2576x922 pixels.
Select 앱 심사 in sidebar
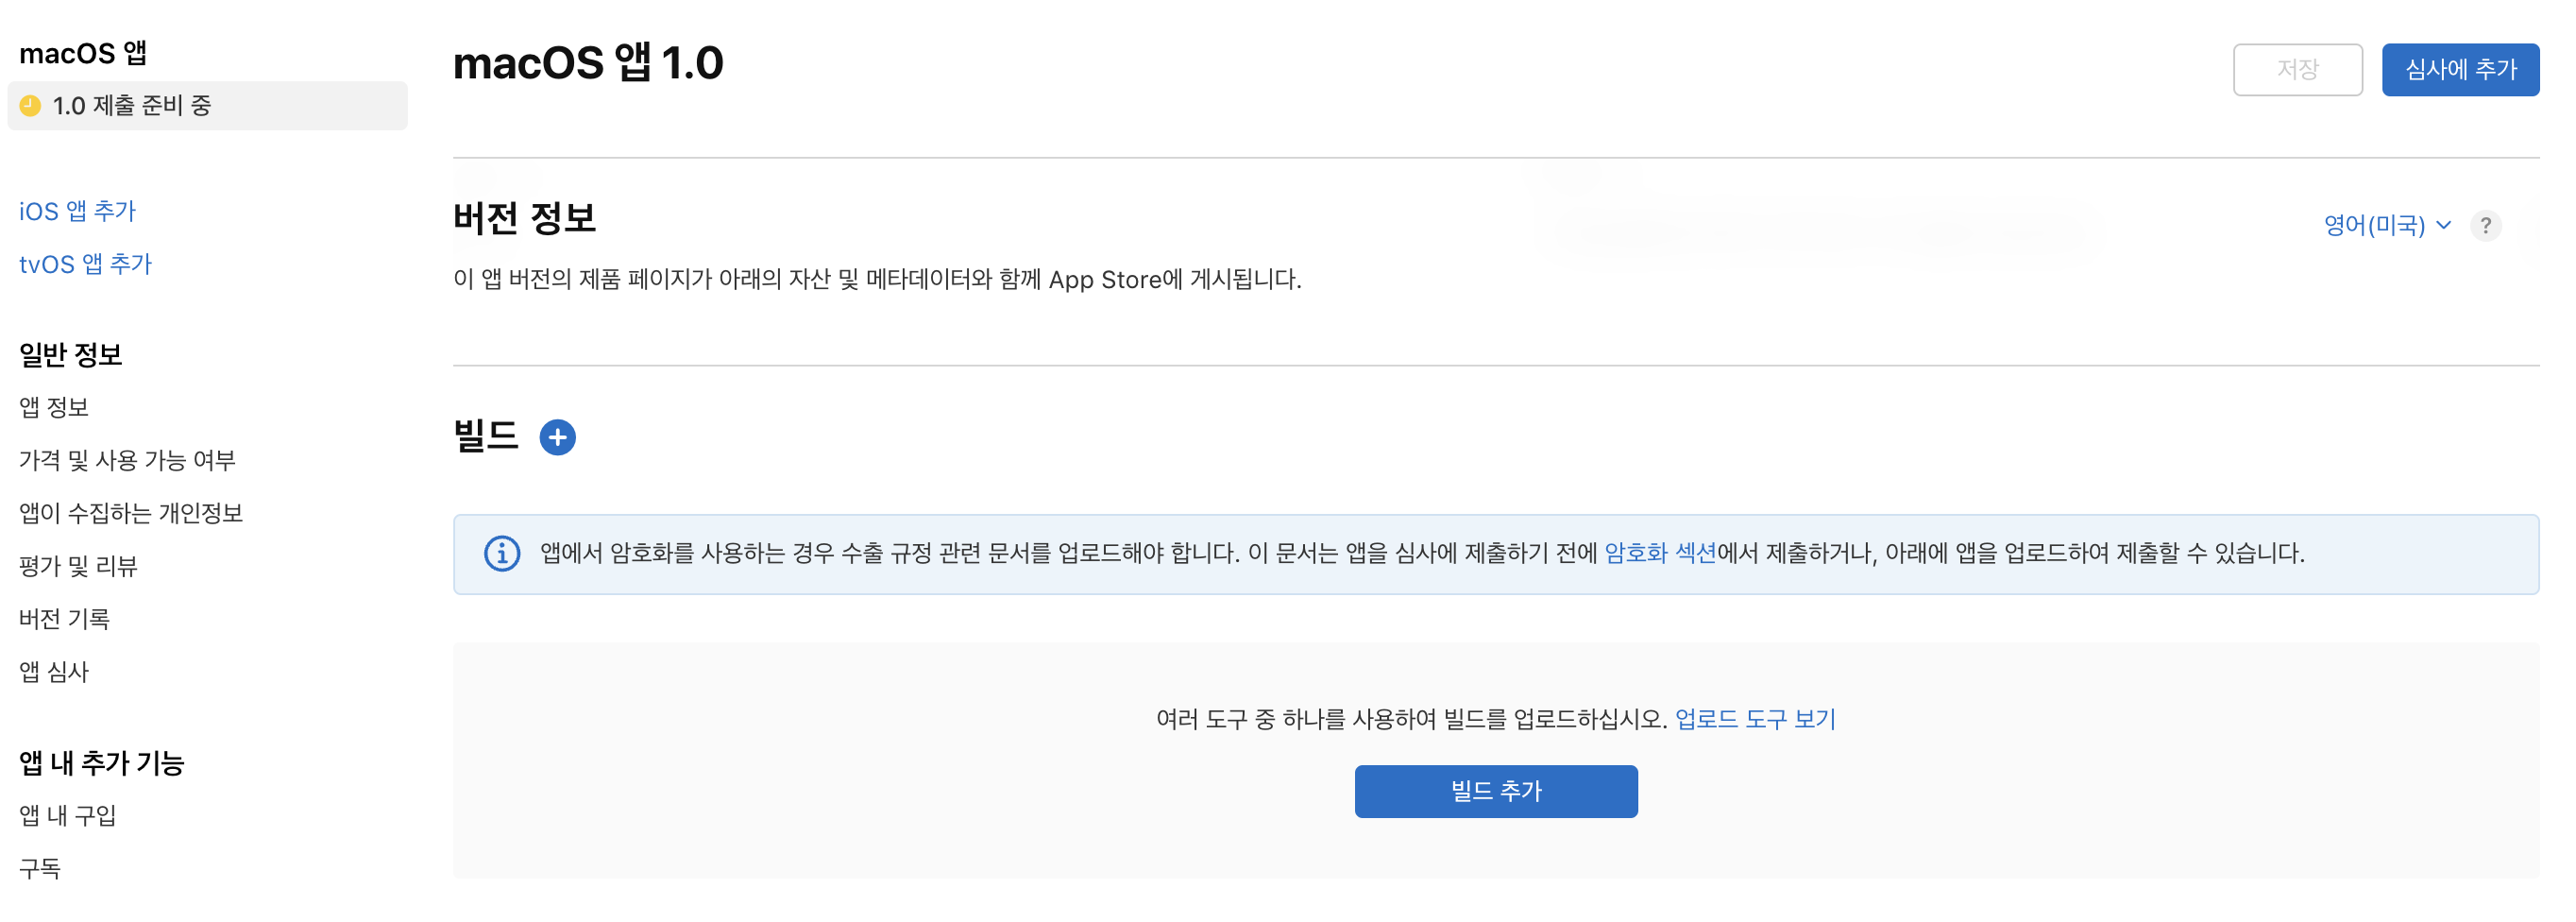(x=54, y=672)
